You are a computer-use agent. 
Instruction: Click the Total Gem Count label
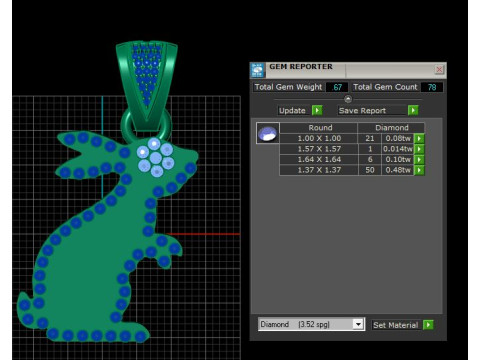(385, 87)
